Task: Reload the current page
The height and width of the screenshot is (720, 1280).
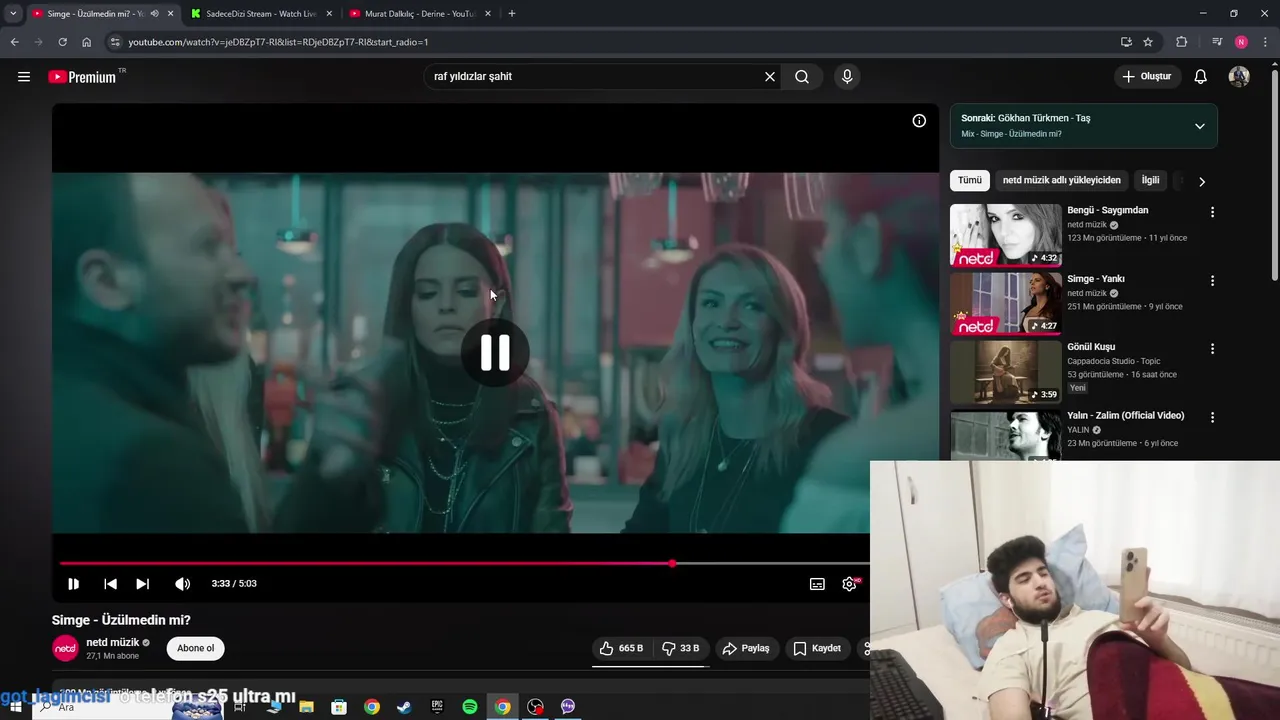Action: (x=62, y=42)
